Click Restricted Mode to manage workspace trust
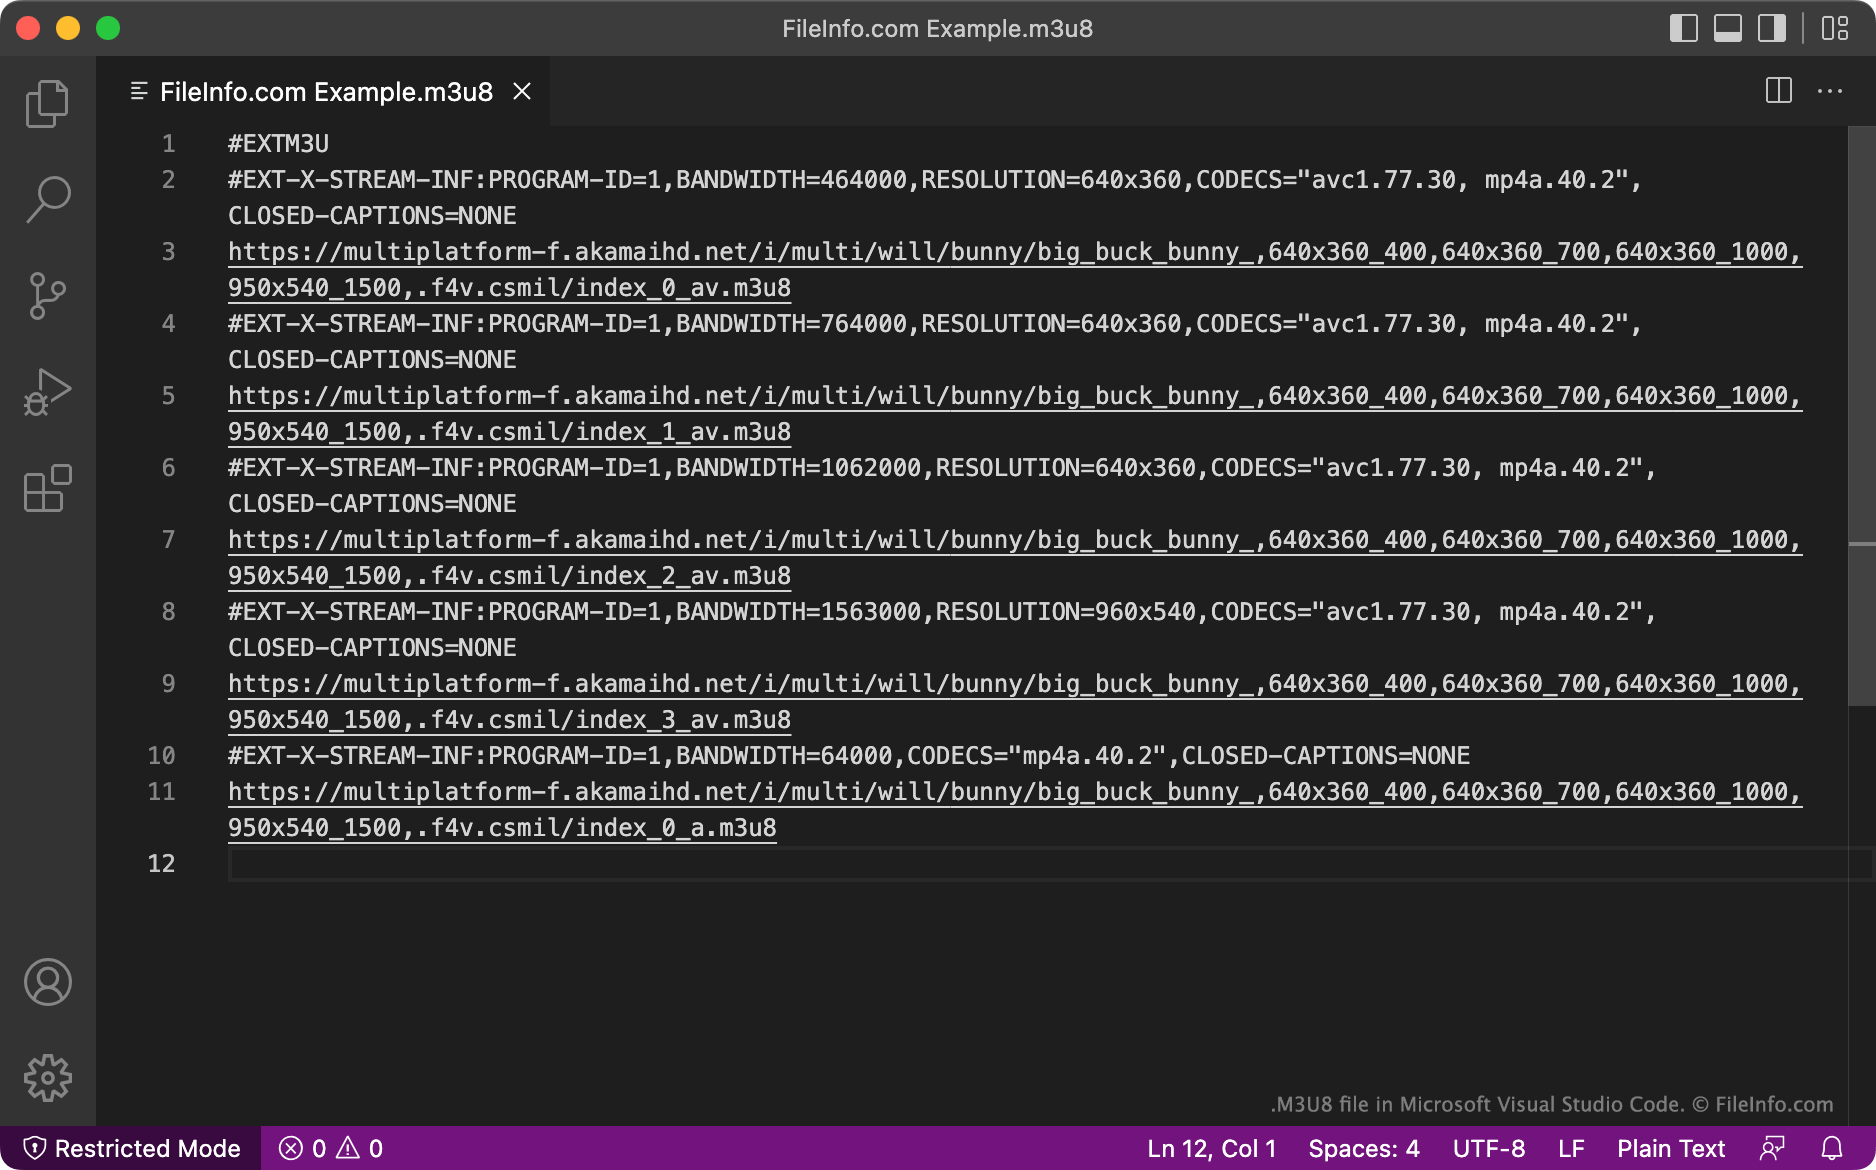Viewport: 1876px width, 1170px height. (131, 1148)
